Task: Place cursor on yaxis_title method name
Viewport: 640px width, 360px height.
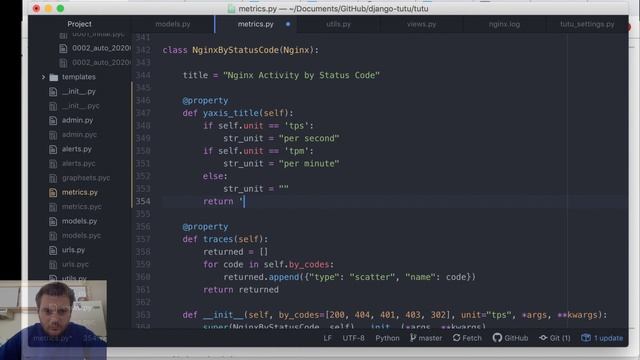Action: (231, 113)
